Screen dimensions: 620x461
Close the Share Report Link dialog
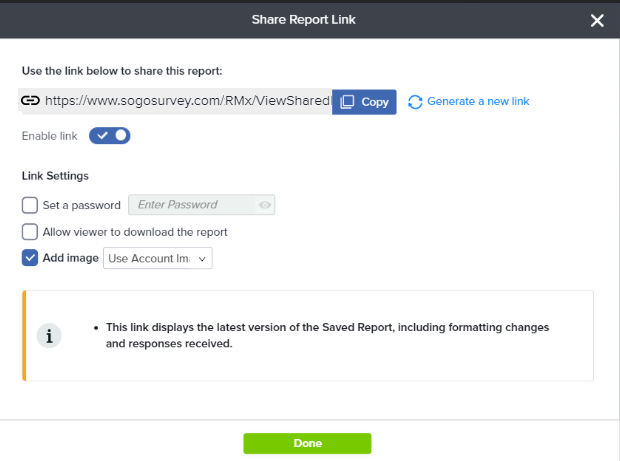(597, 21)
